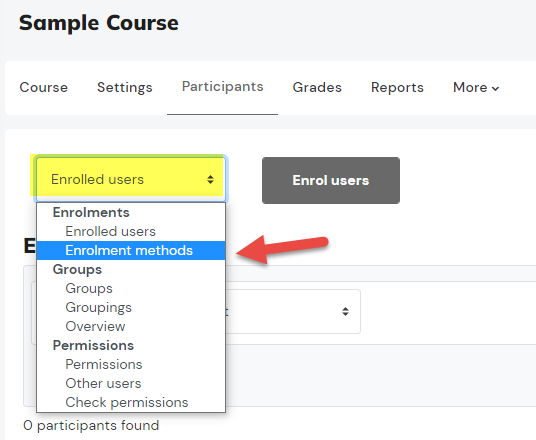Click the Enrol users button

point(331,181)
